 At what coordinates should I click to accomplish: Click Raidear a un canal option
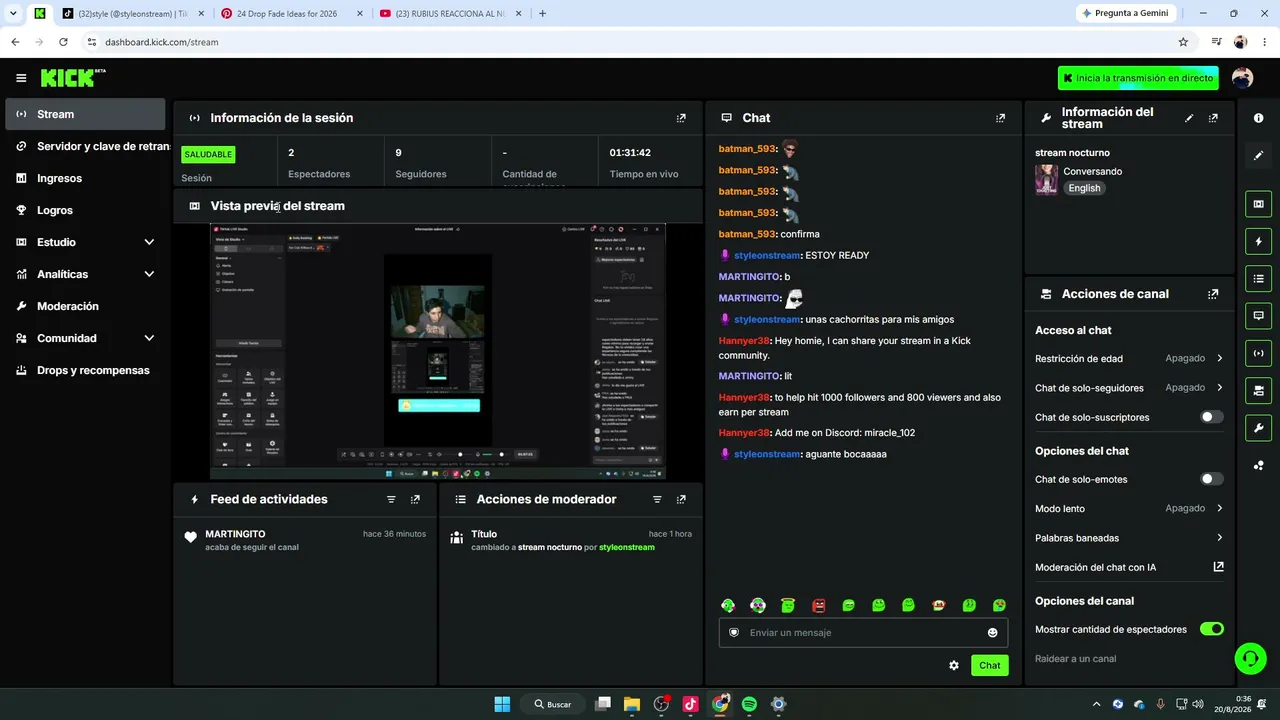tap(1076, 658)
